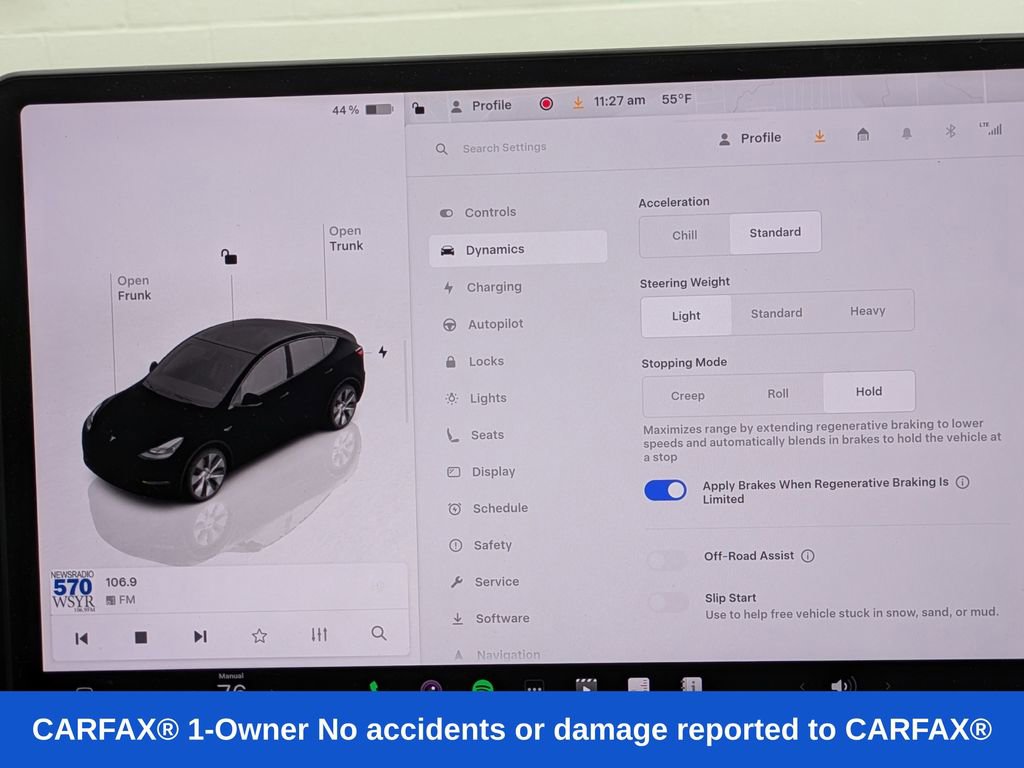Open the Software menu

click(x=502, y=618)
